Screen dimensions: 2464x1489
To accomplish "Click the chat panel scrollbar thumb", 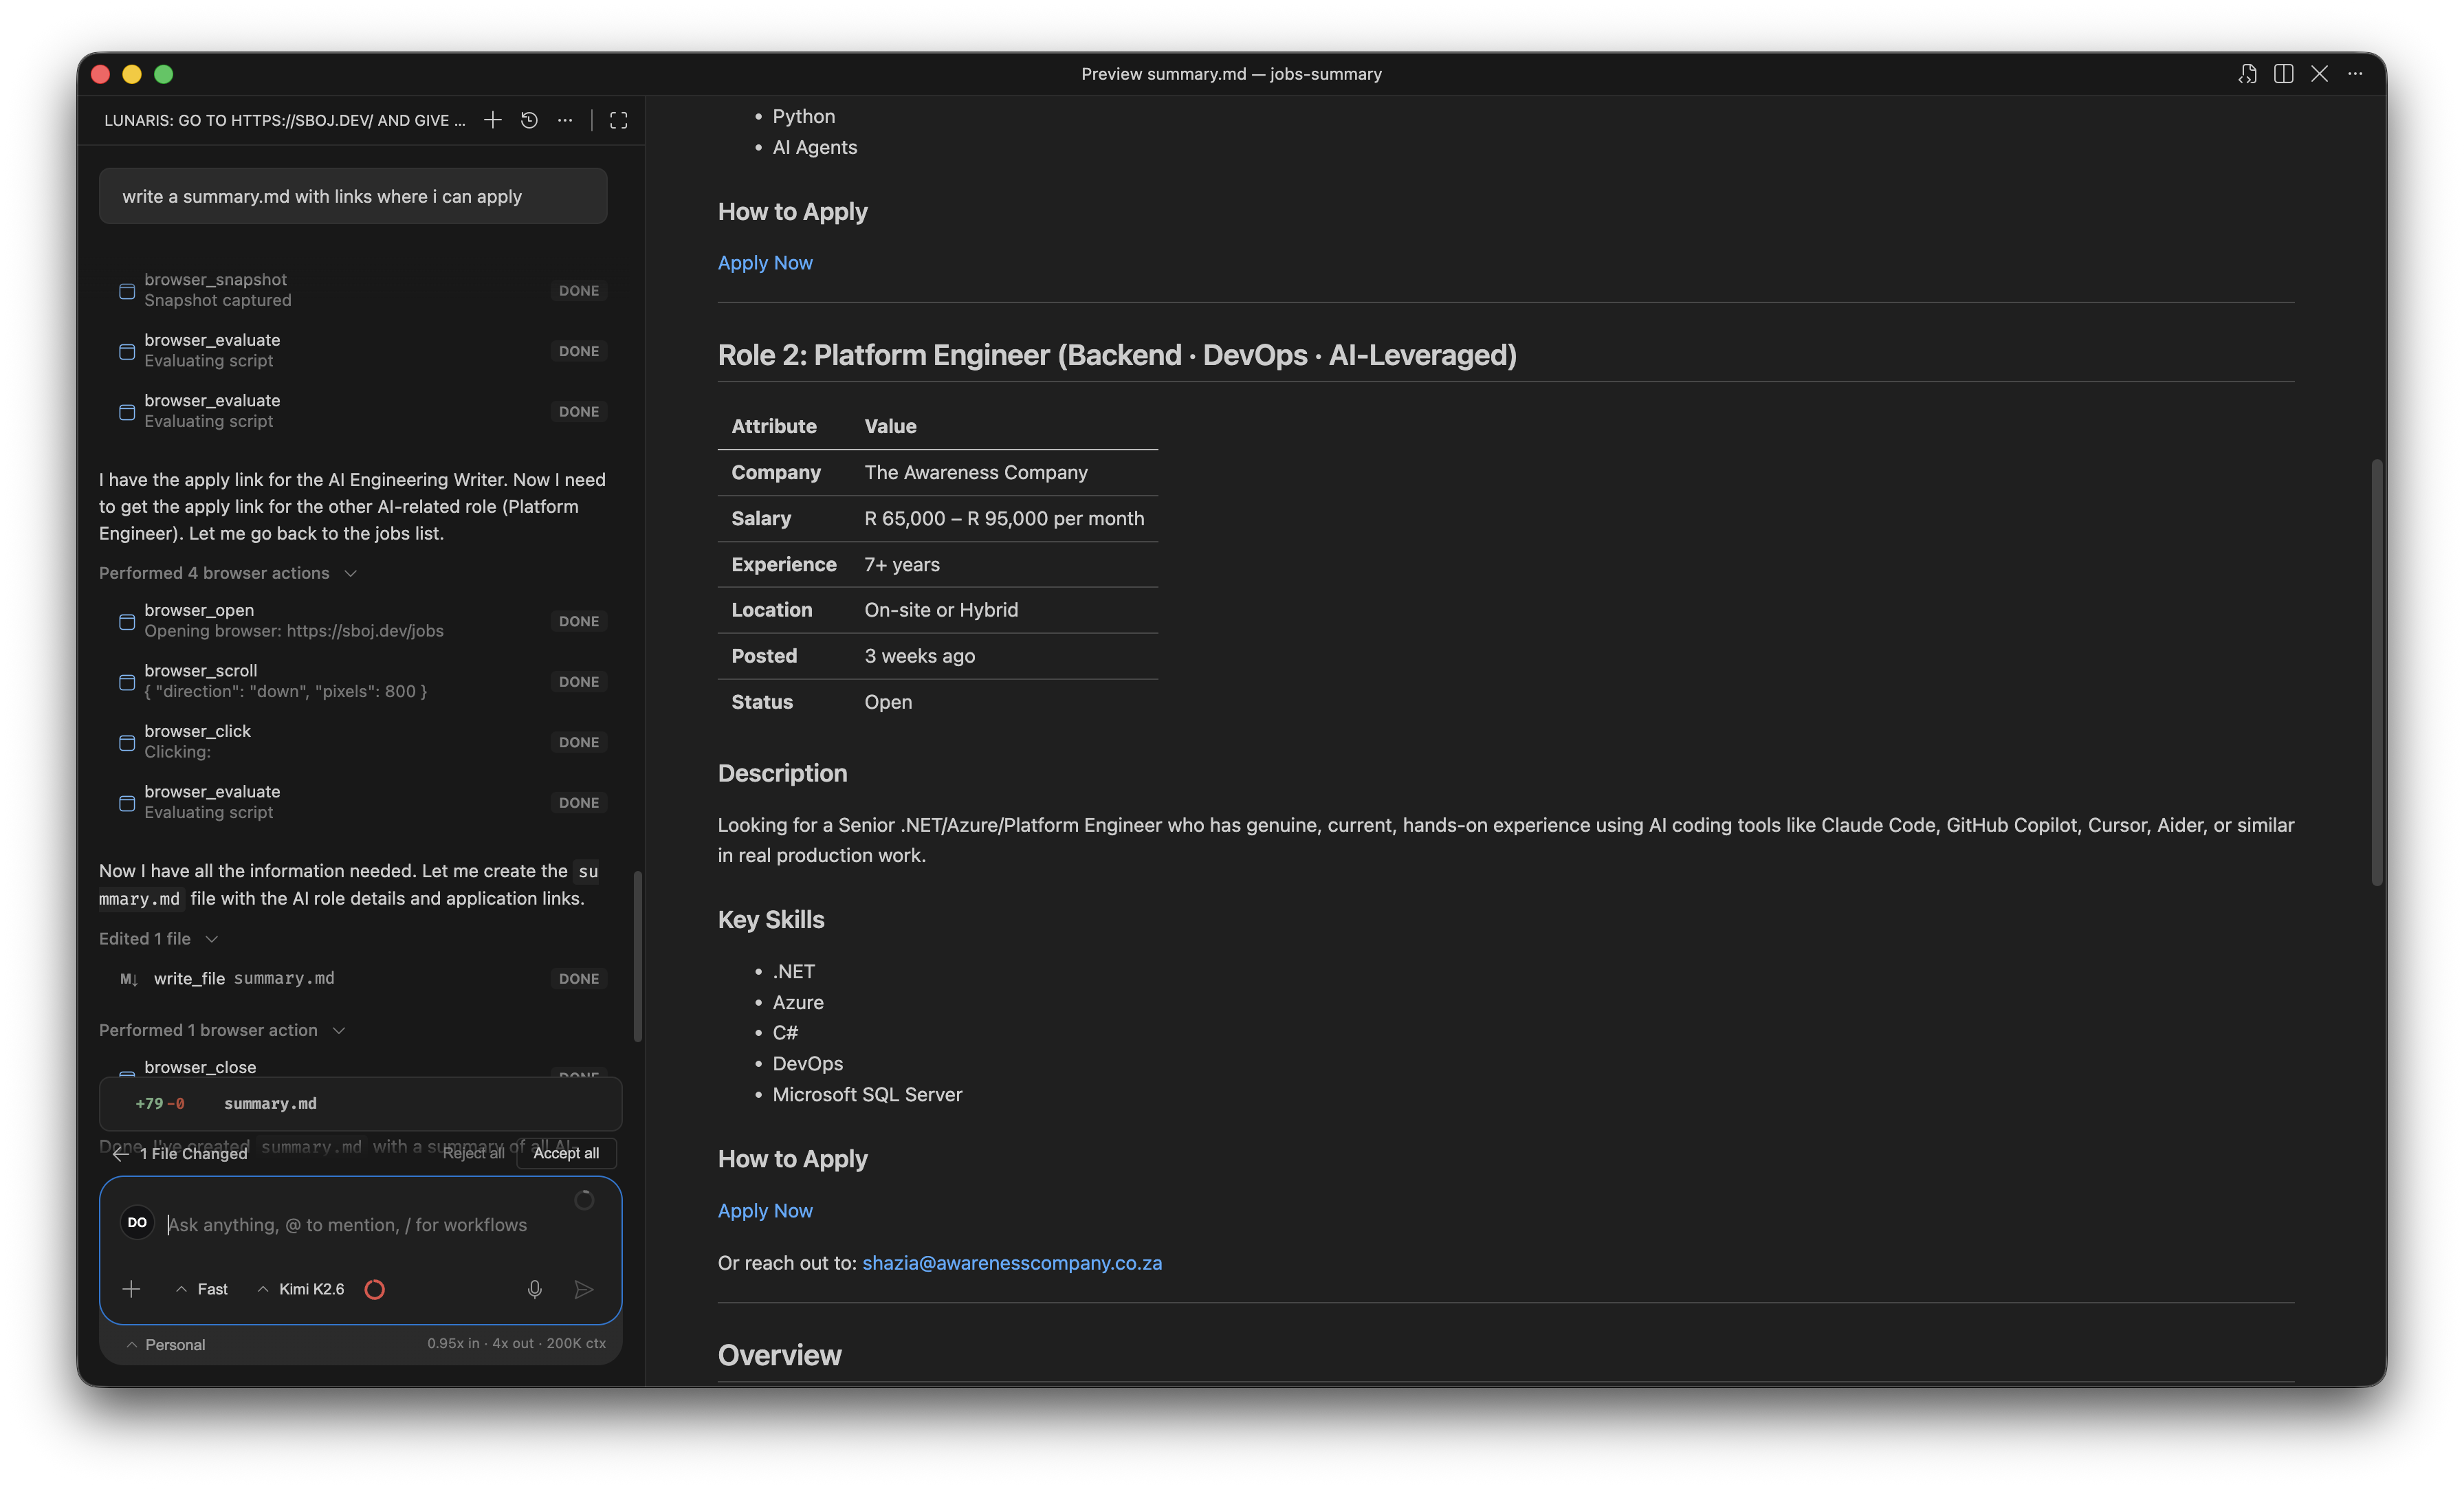I will pos(637,955).
